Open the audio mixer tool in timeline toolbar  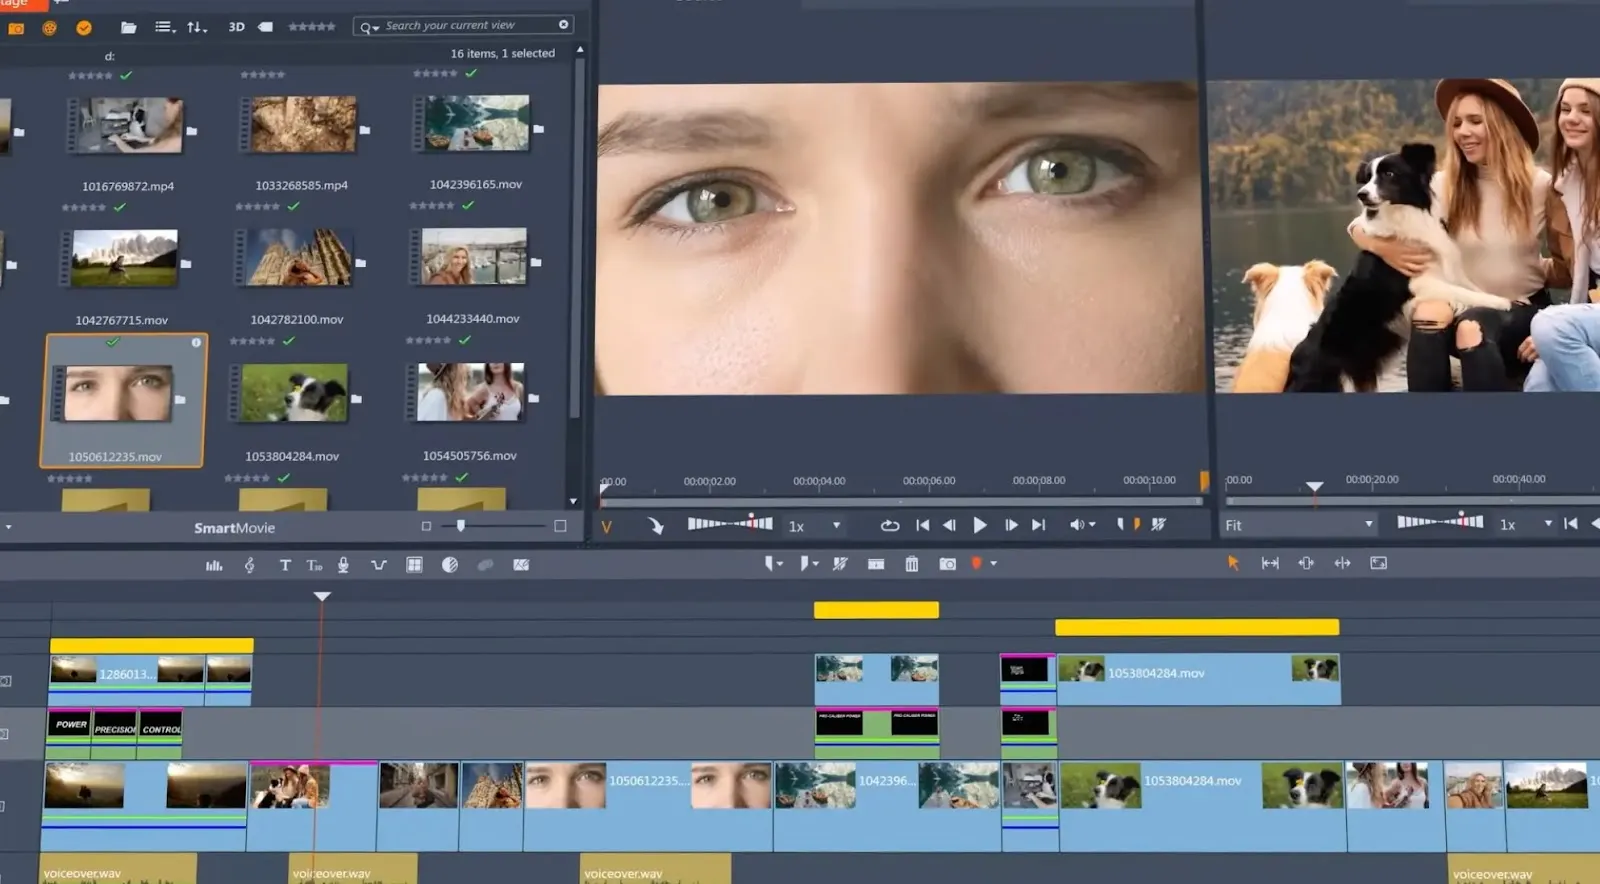click(214, 565)
